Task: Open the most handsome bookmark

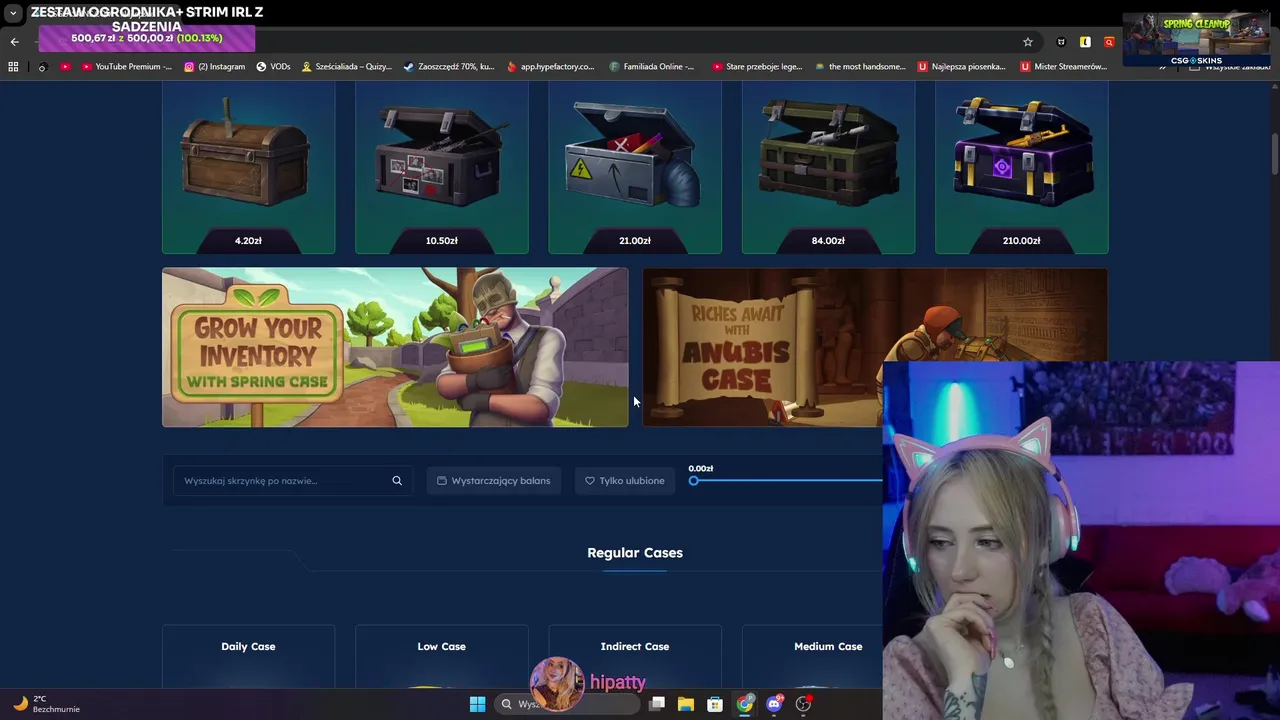Action: click(860, 67)
